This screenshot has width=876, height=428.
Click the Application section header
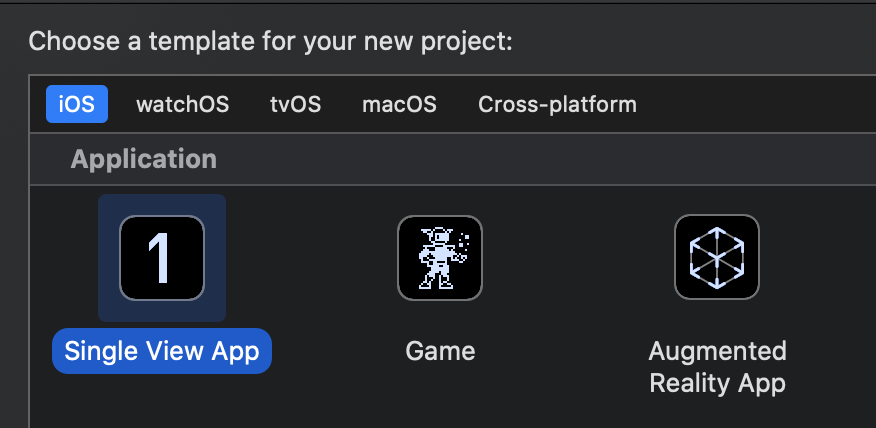point(144,159)
